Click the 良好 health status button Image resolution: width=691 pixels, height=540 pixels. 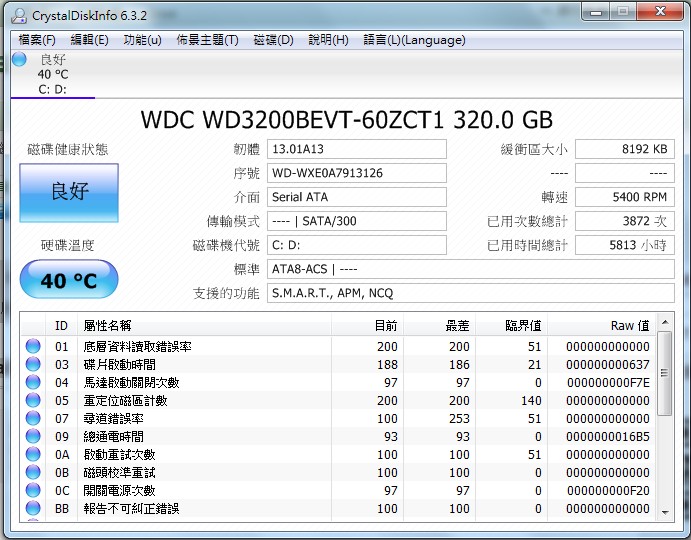[x=69, y=193]
